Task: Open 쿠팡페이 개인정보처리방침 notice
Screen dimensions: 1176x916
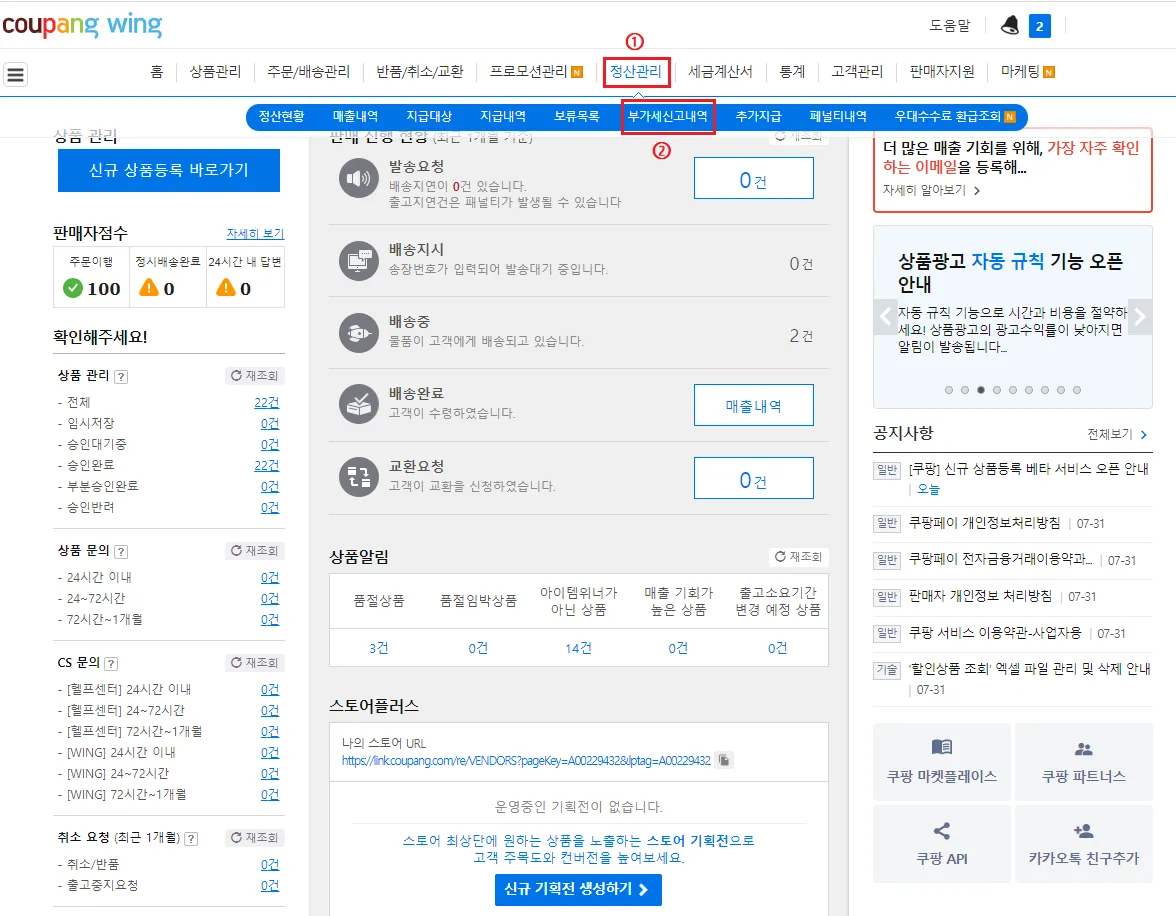Action: click(x=984, y=523)
